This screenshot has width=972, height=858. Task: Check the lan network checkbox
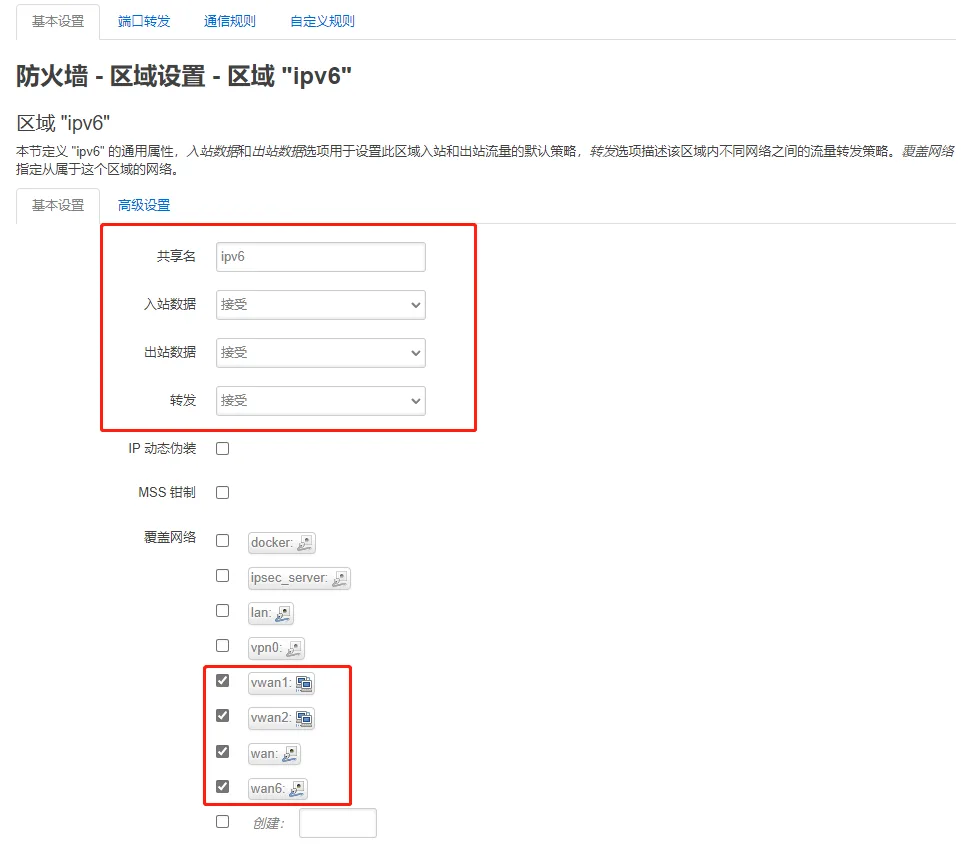coord(223,611)
